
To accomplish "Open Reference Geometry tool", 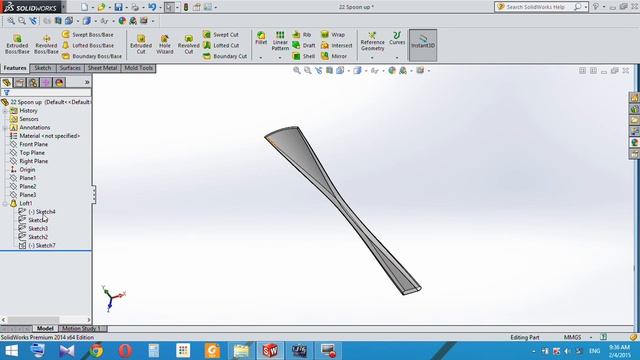I will [x=372, y=41].
